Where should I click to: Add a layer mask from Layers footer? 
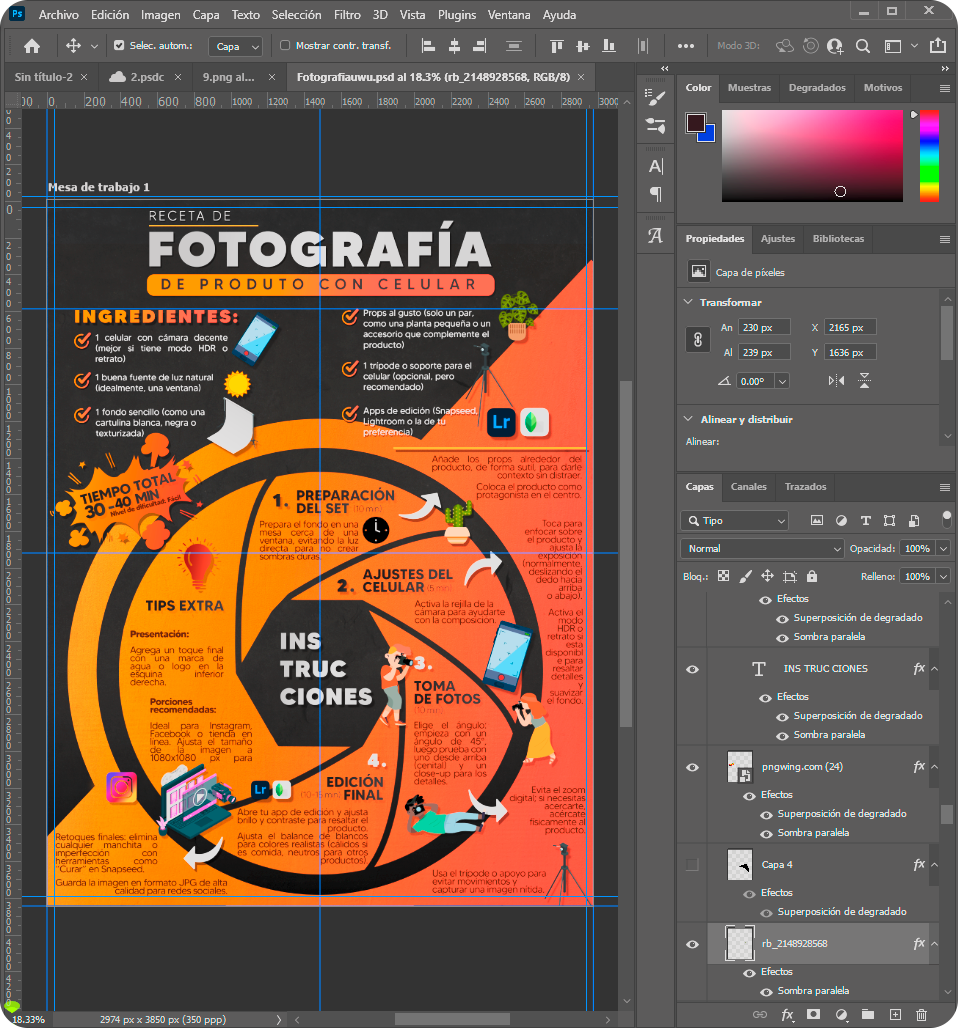(813, 1014)
